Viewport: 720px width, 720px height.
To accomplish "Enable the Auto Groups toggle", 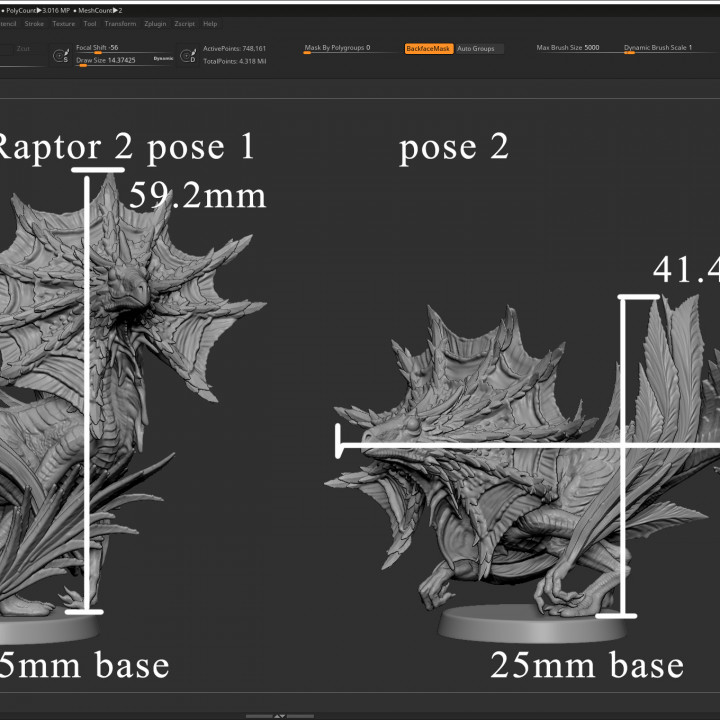I will [477, 48].
